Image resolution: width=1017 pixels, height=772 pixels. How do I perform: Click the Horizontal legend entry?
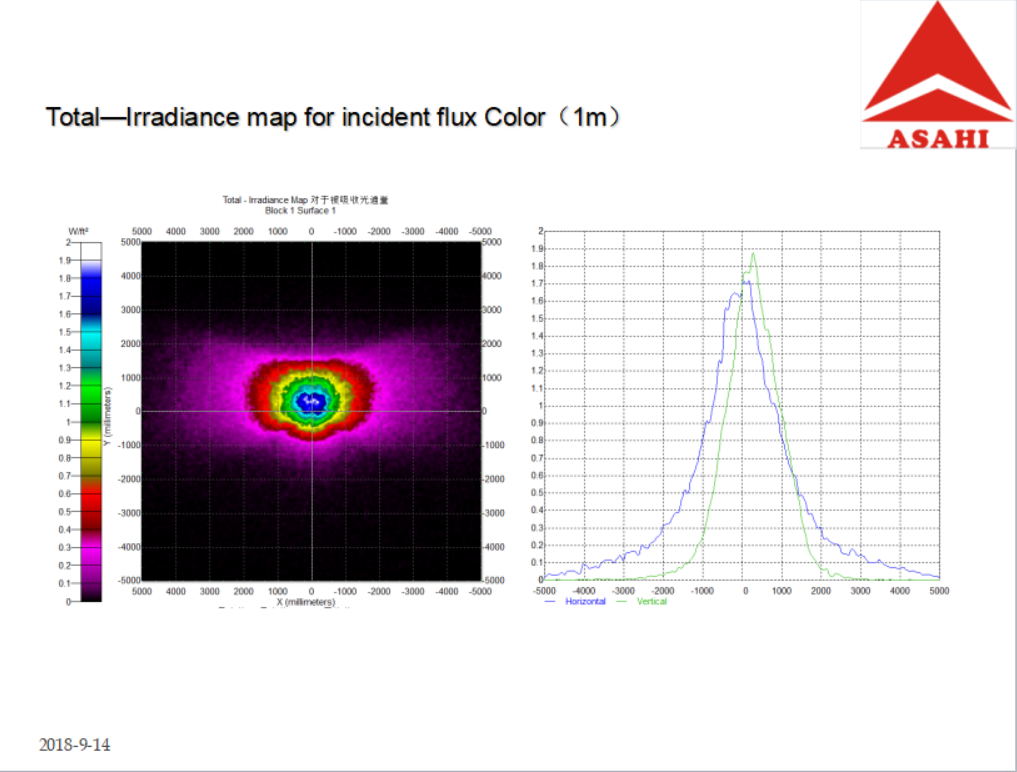click(584, 601)
